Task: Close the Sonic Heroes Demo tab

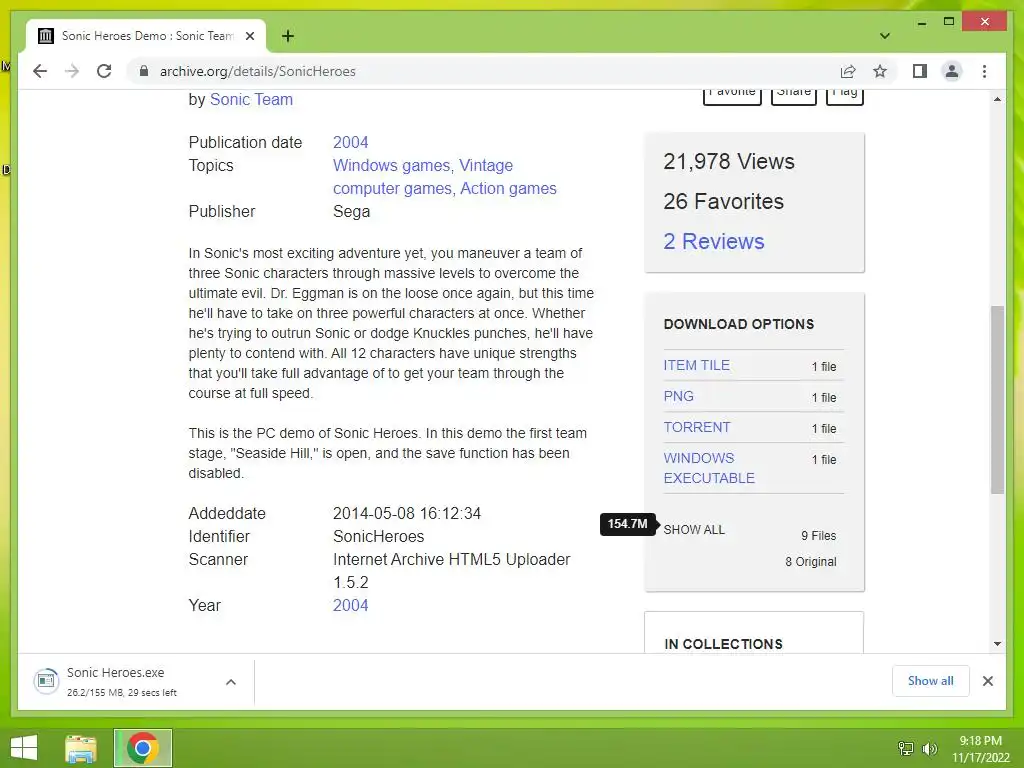Action: (x=249, y=36)
